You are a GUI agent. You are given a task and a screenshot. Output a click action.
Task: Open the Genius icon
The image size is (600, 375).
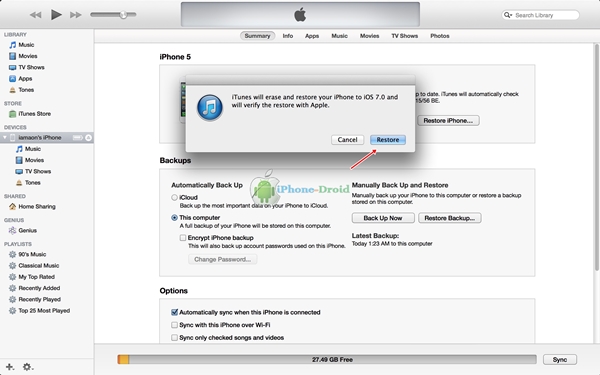point(13,230)
